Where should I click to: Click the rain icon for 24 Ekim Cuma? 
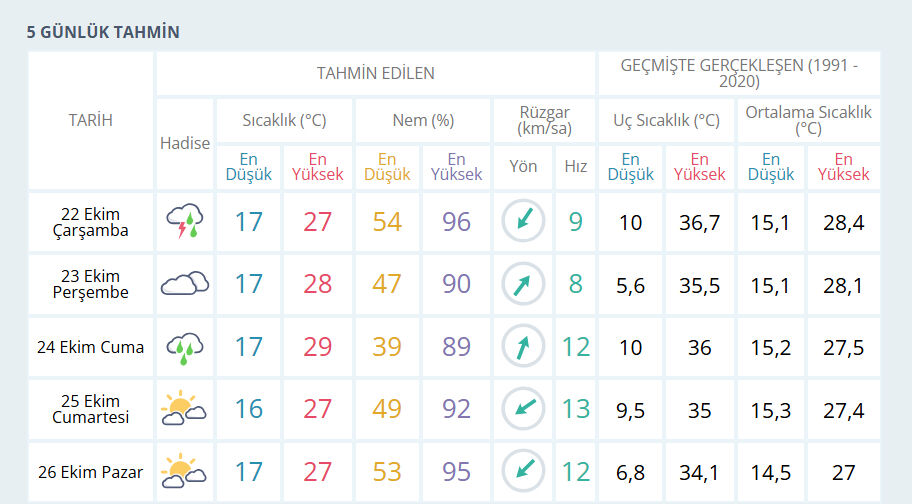[185, 347]
